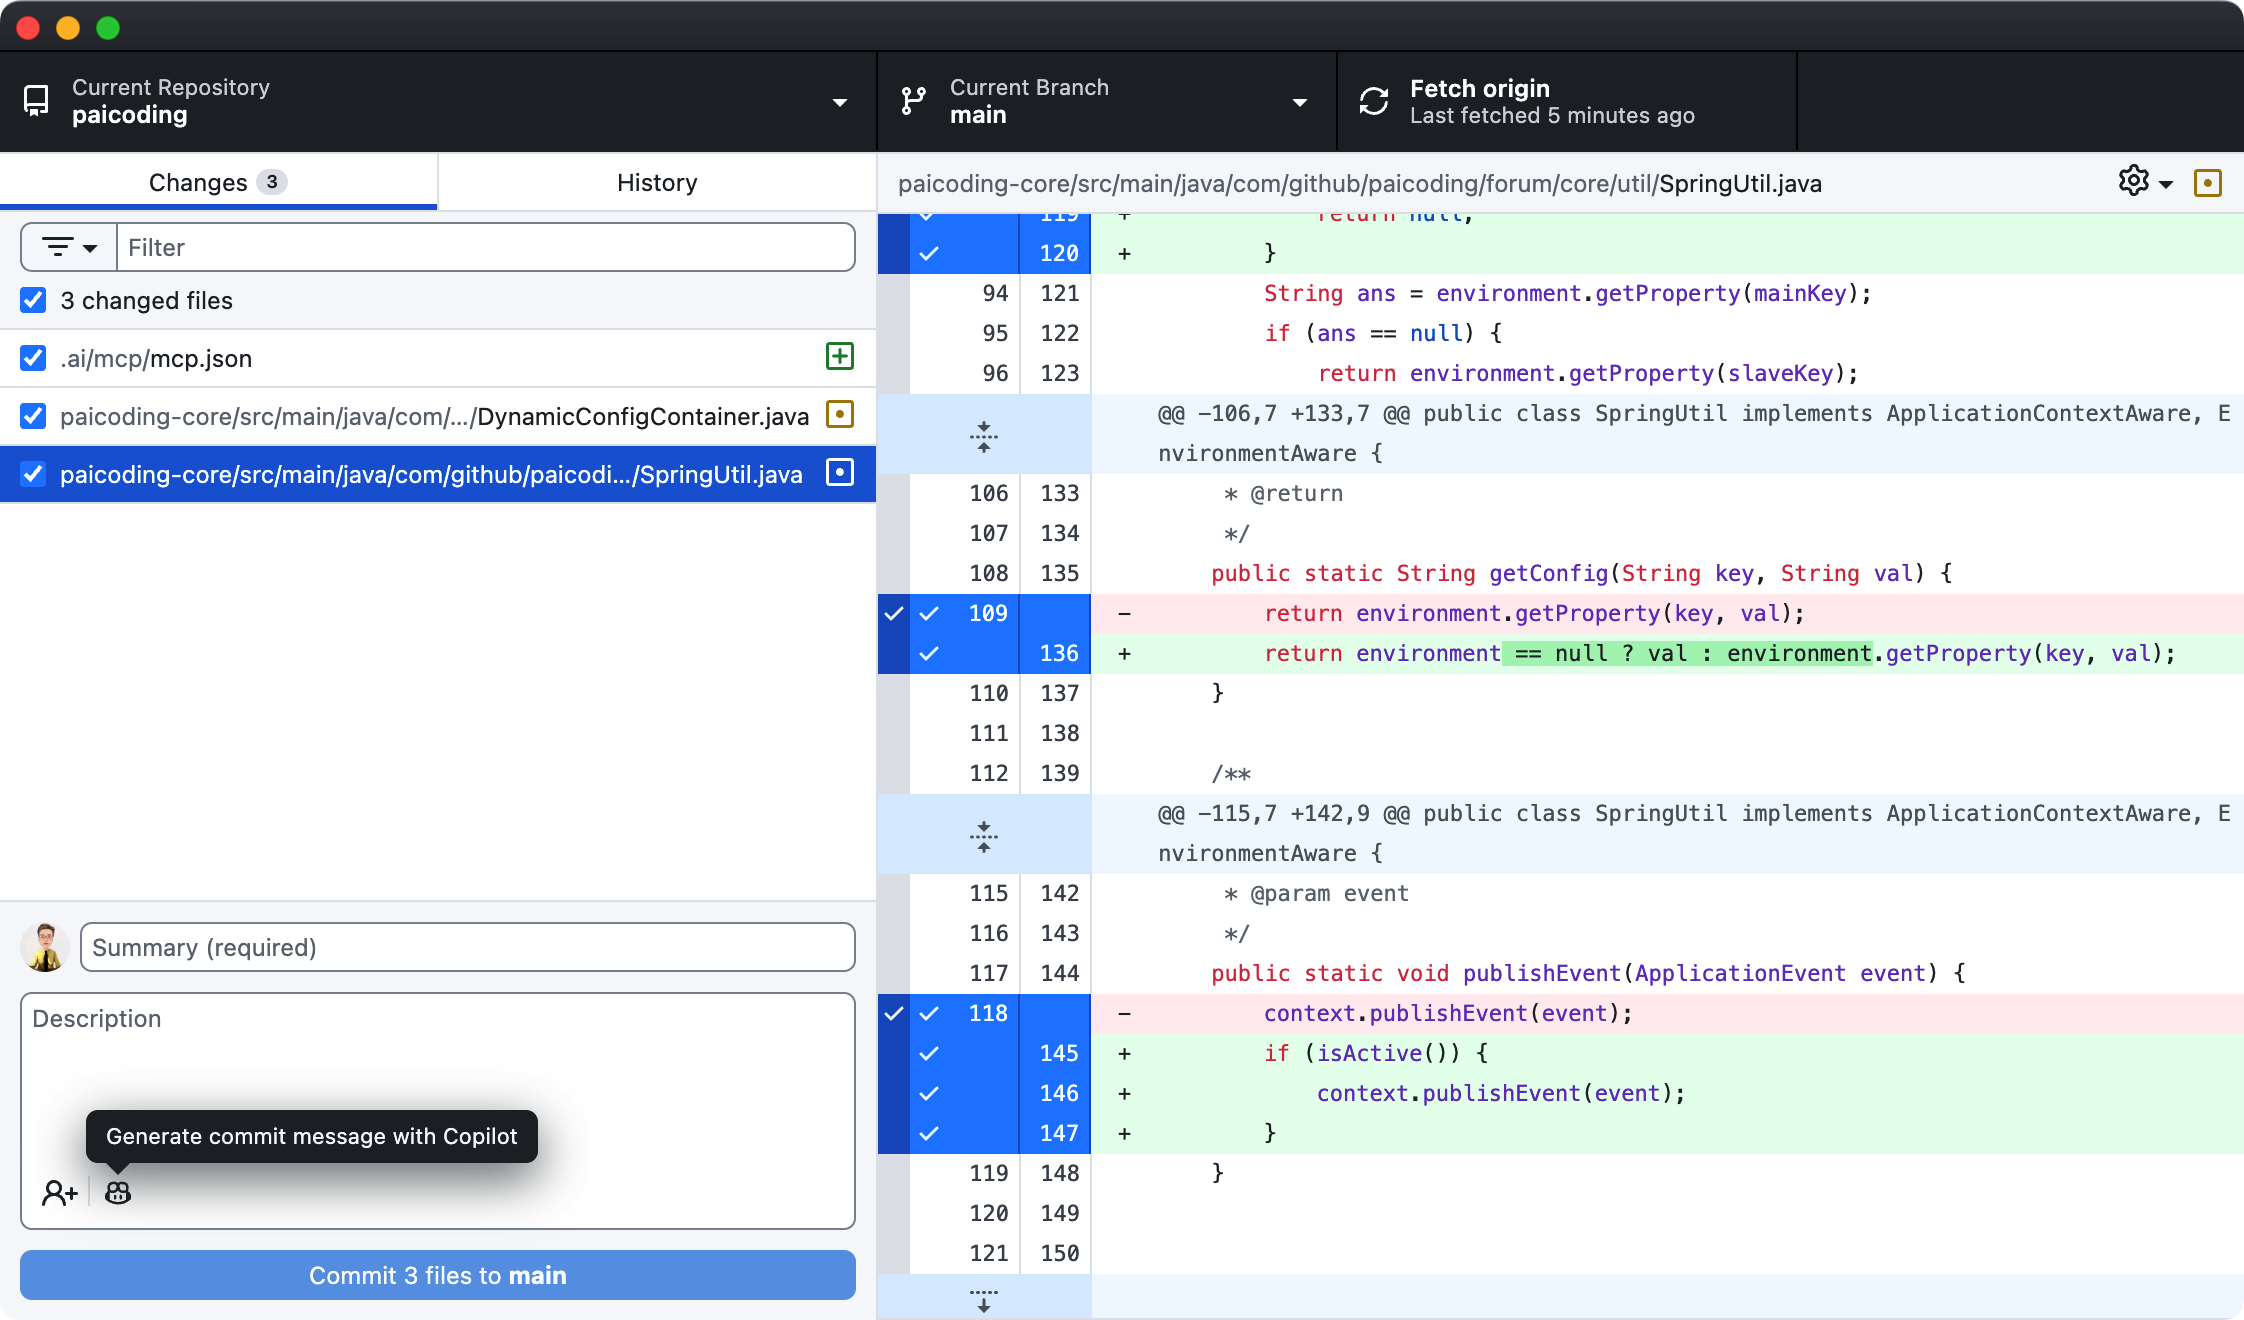Switch to the History tab
This screenshot has height=1320, width=2244.
[657, 182]
